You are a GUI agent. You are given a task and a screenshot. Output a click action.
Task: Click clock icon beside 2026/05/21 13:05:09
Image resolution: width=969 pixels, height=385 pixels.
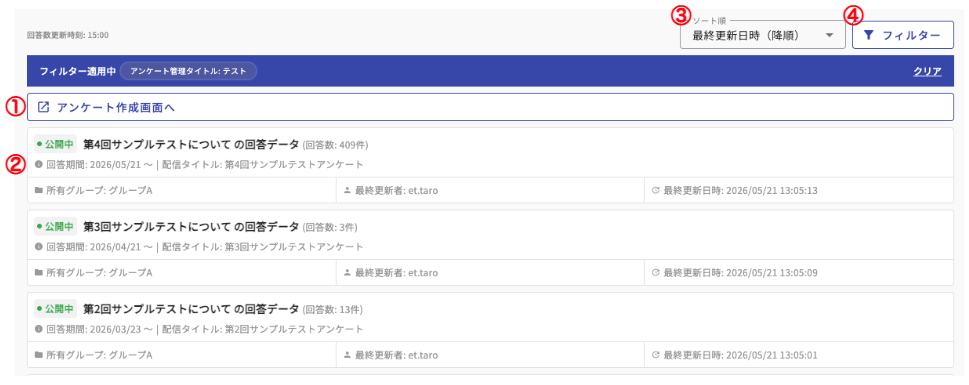656,273
